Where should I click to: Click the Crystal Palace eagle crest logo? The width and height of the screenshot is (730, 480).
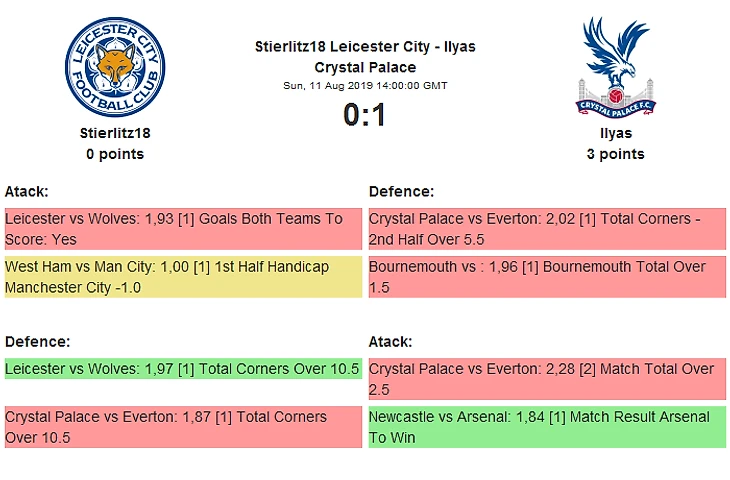[x=615, y=65]
